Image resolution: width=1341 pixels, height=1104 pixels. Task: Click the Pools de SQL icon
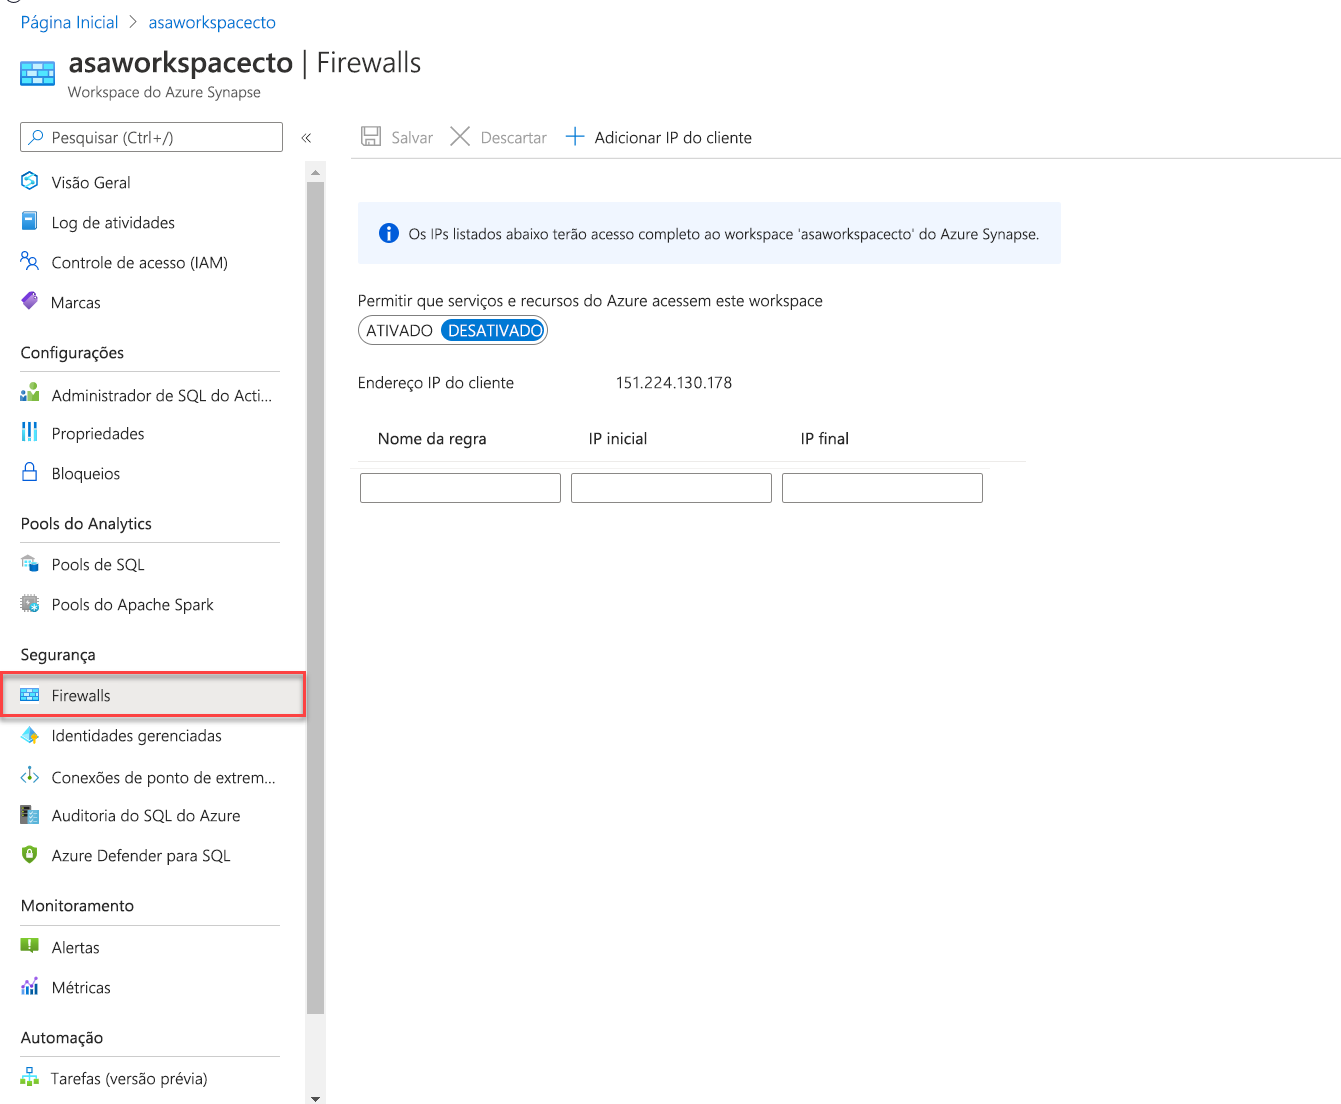click(30, 563)
